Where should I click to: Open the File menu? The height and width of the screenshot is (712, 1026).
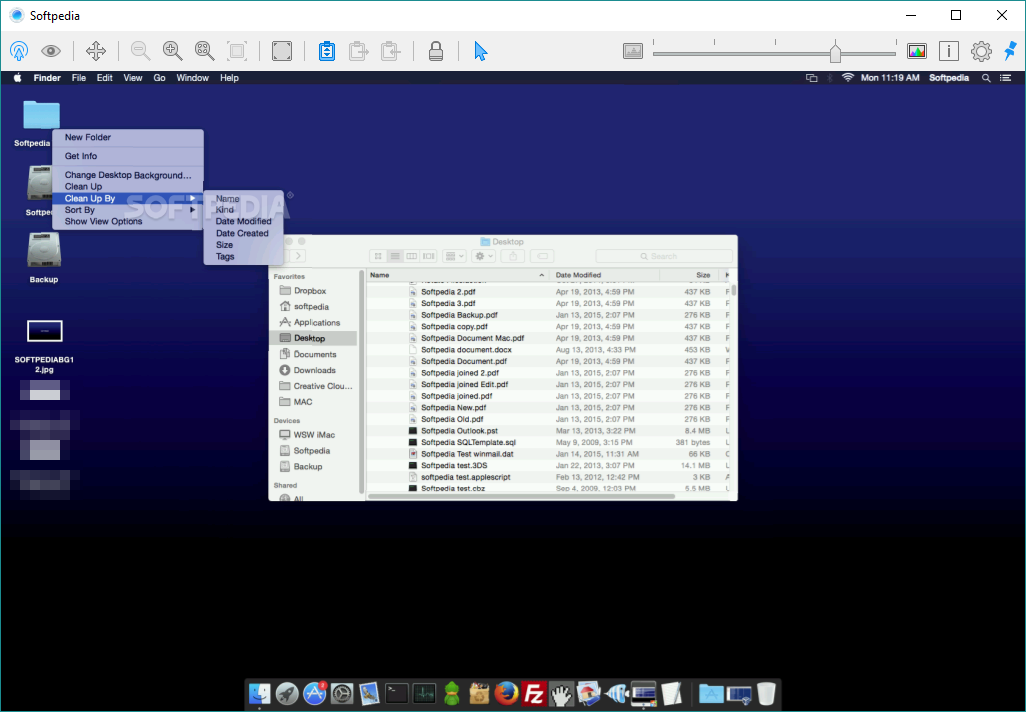(79, 77)
